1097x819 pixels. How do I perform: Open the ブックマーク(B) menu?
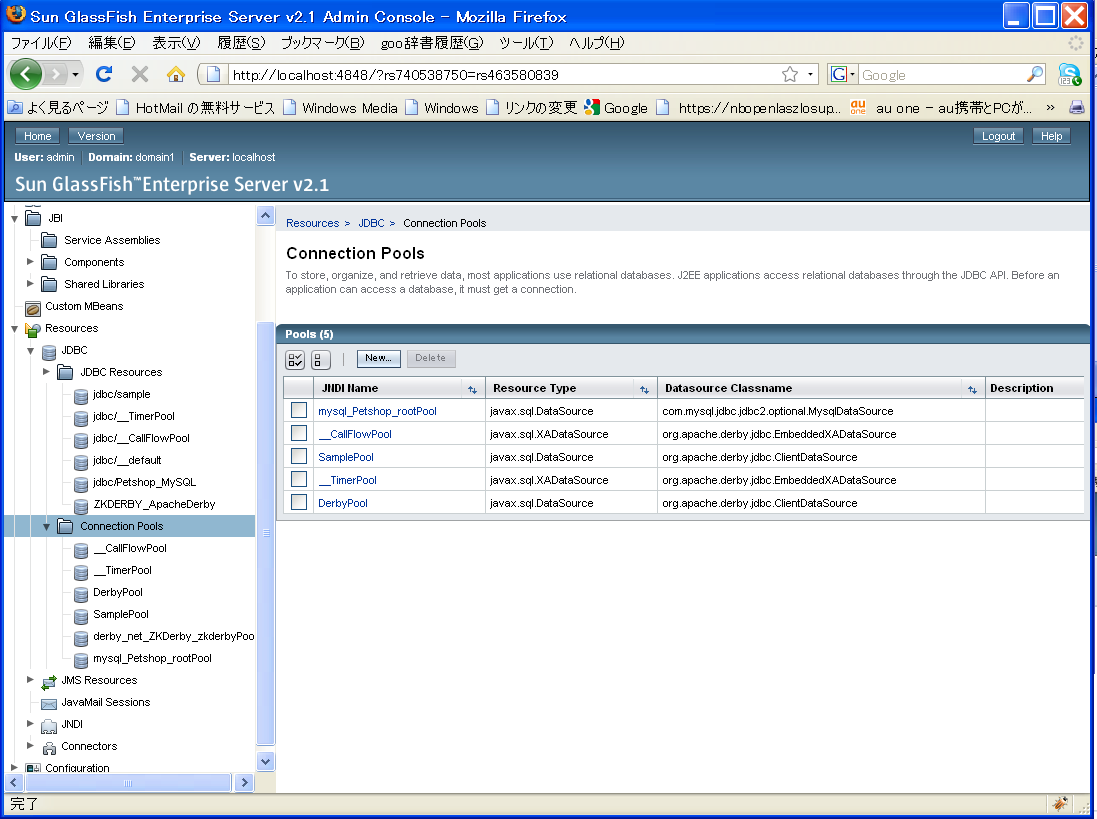323,43
